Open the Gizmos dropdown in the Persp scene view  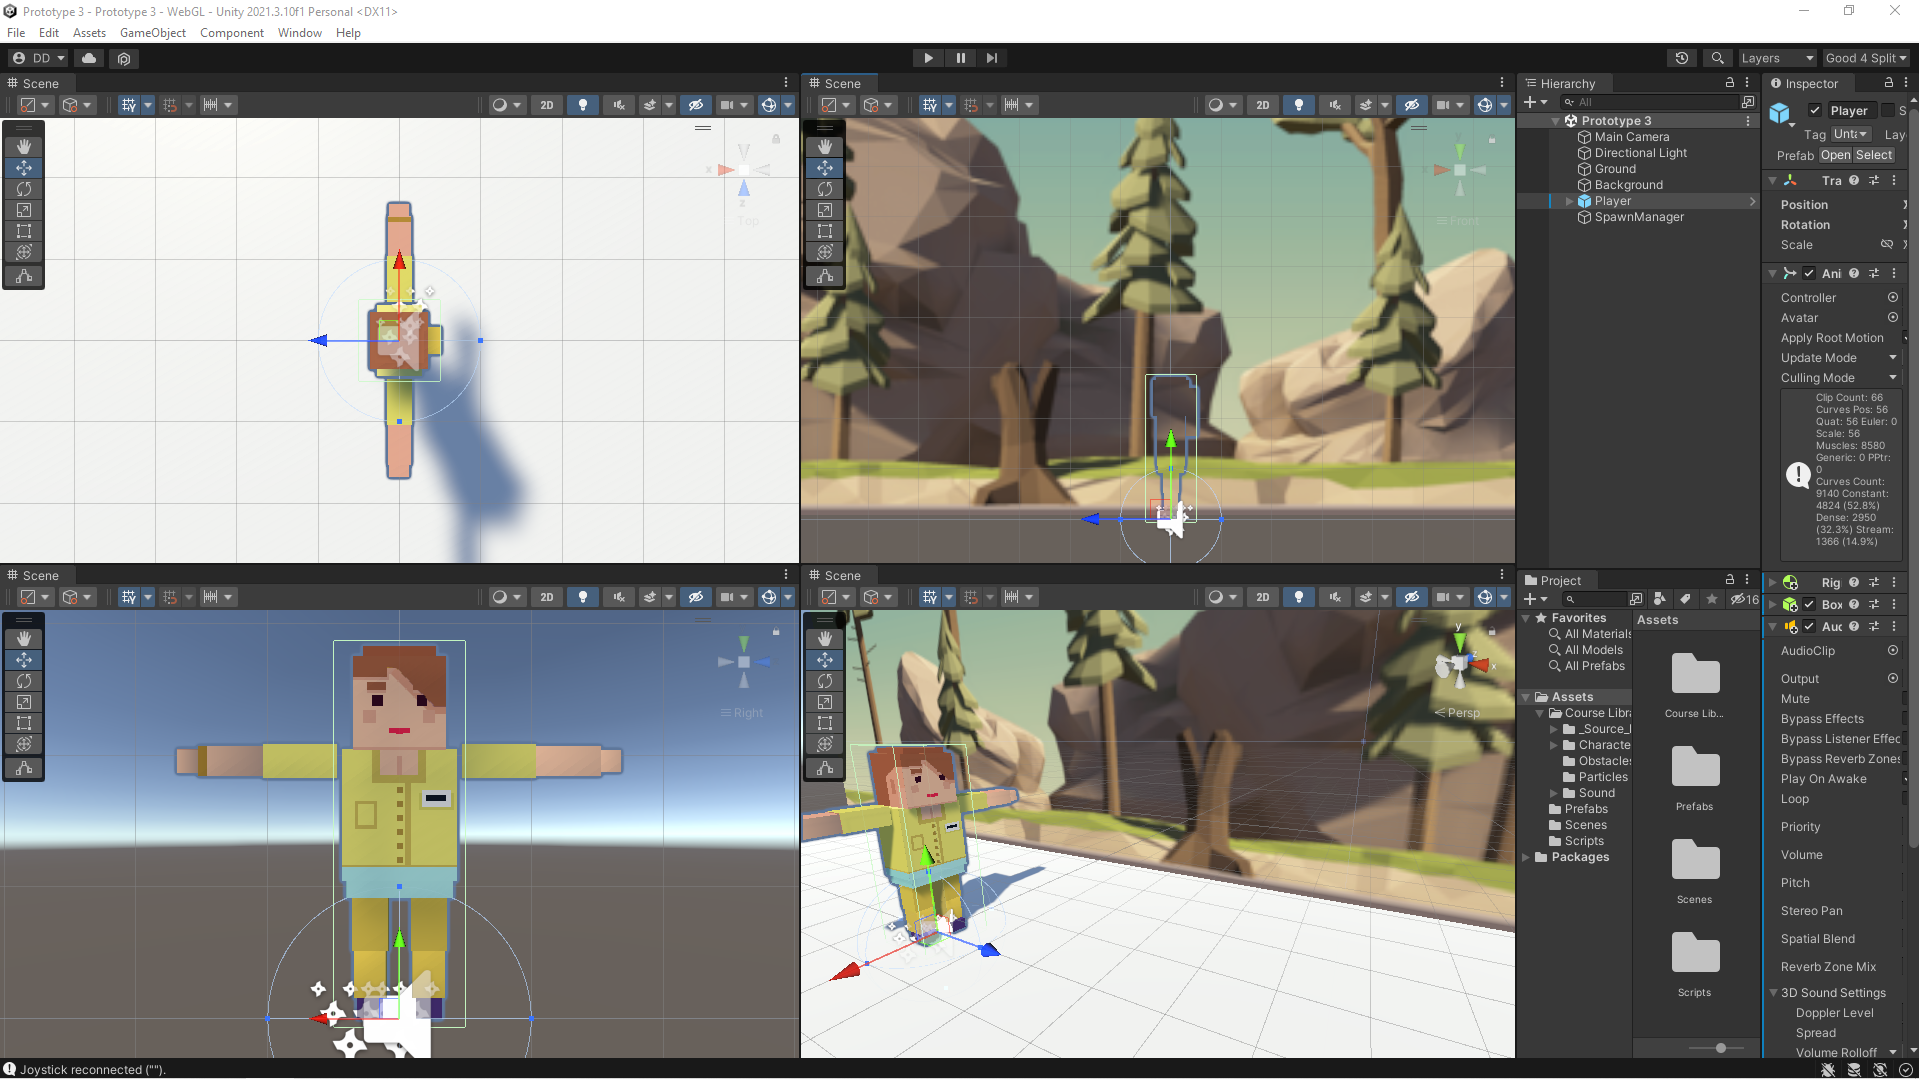(1503, 597)
